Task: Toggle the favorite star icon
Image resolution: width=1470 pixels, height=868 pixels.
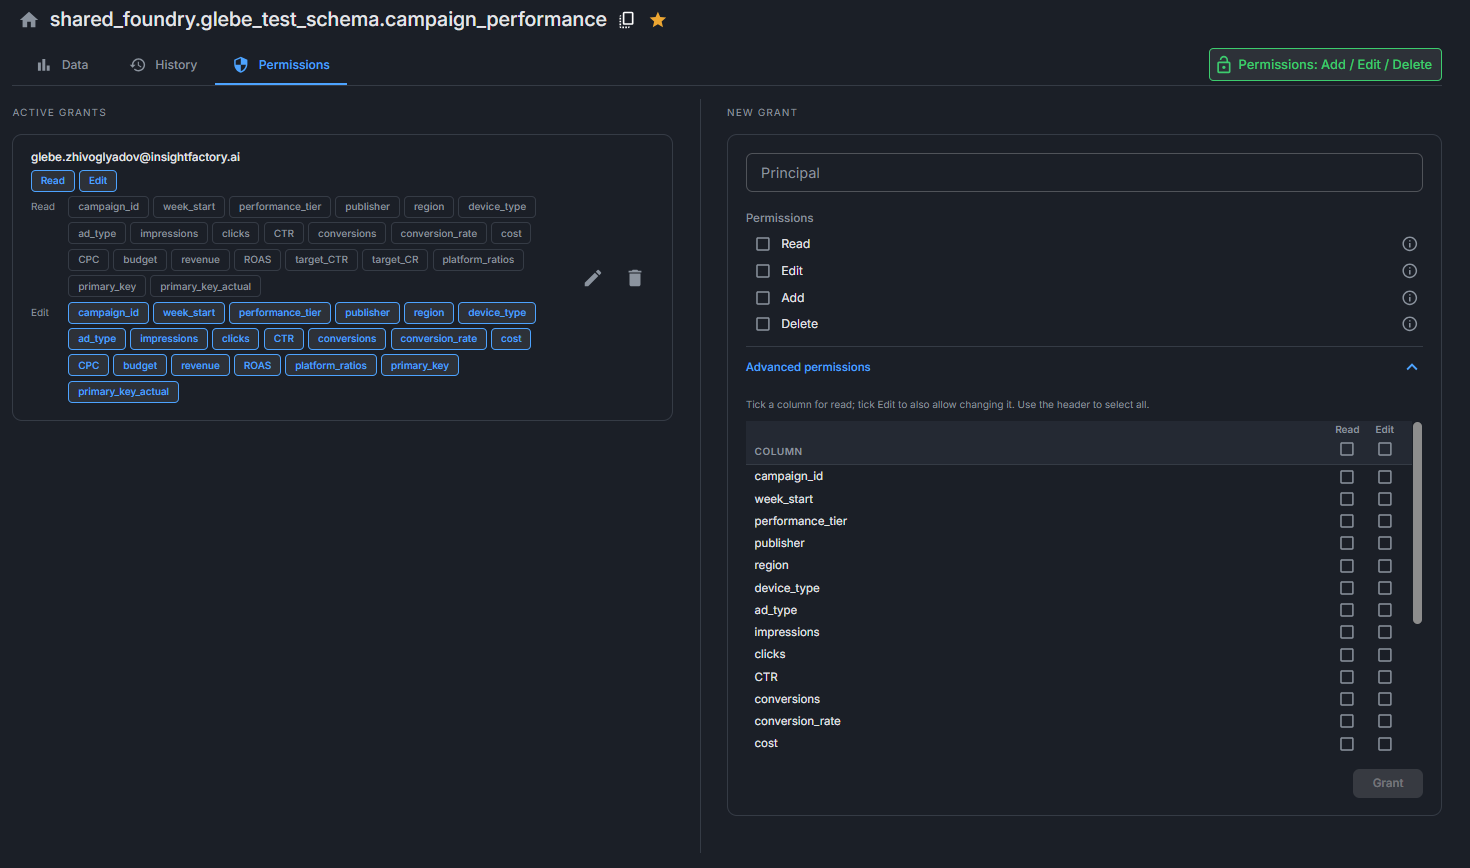Action: 658,20
